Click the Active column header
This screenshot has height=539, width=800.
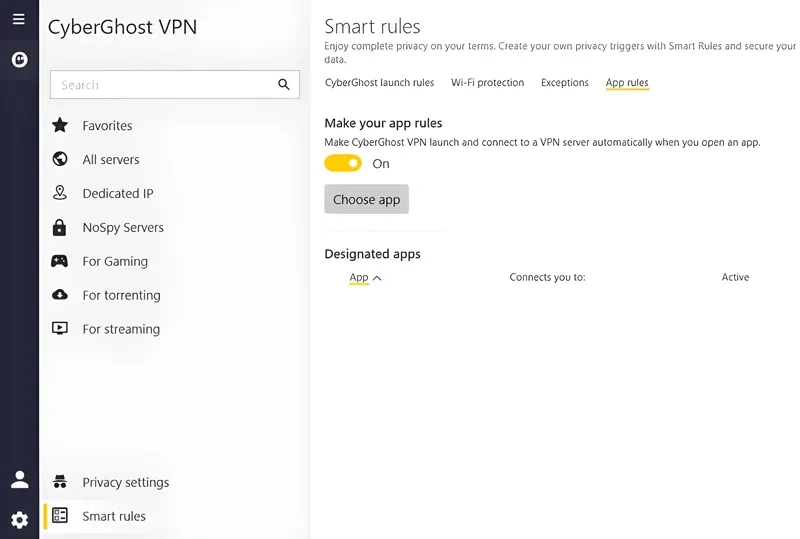click(x=735, y=277)
